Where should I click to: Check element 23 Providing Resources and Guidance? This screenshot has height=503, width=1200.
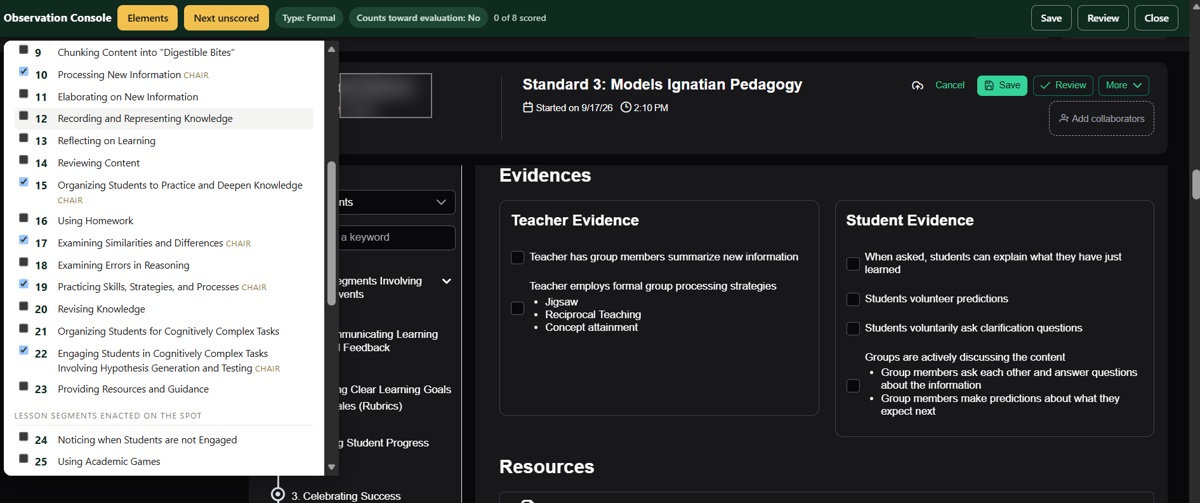pyautogui.click(x=24, y=387)
